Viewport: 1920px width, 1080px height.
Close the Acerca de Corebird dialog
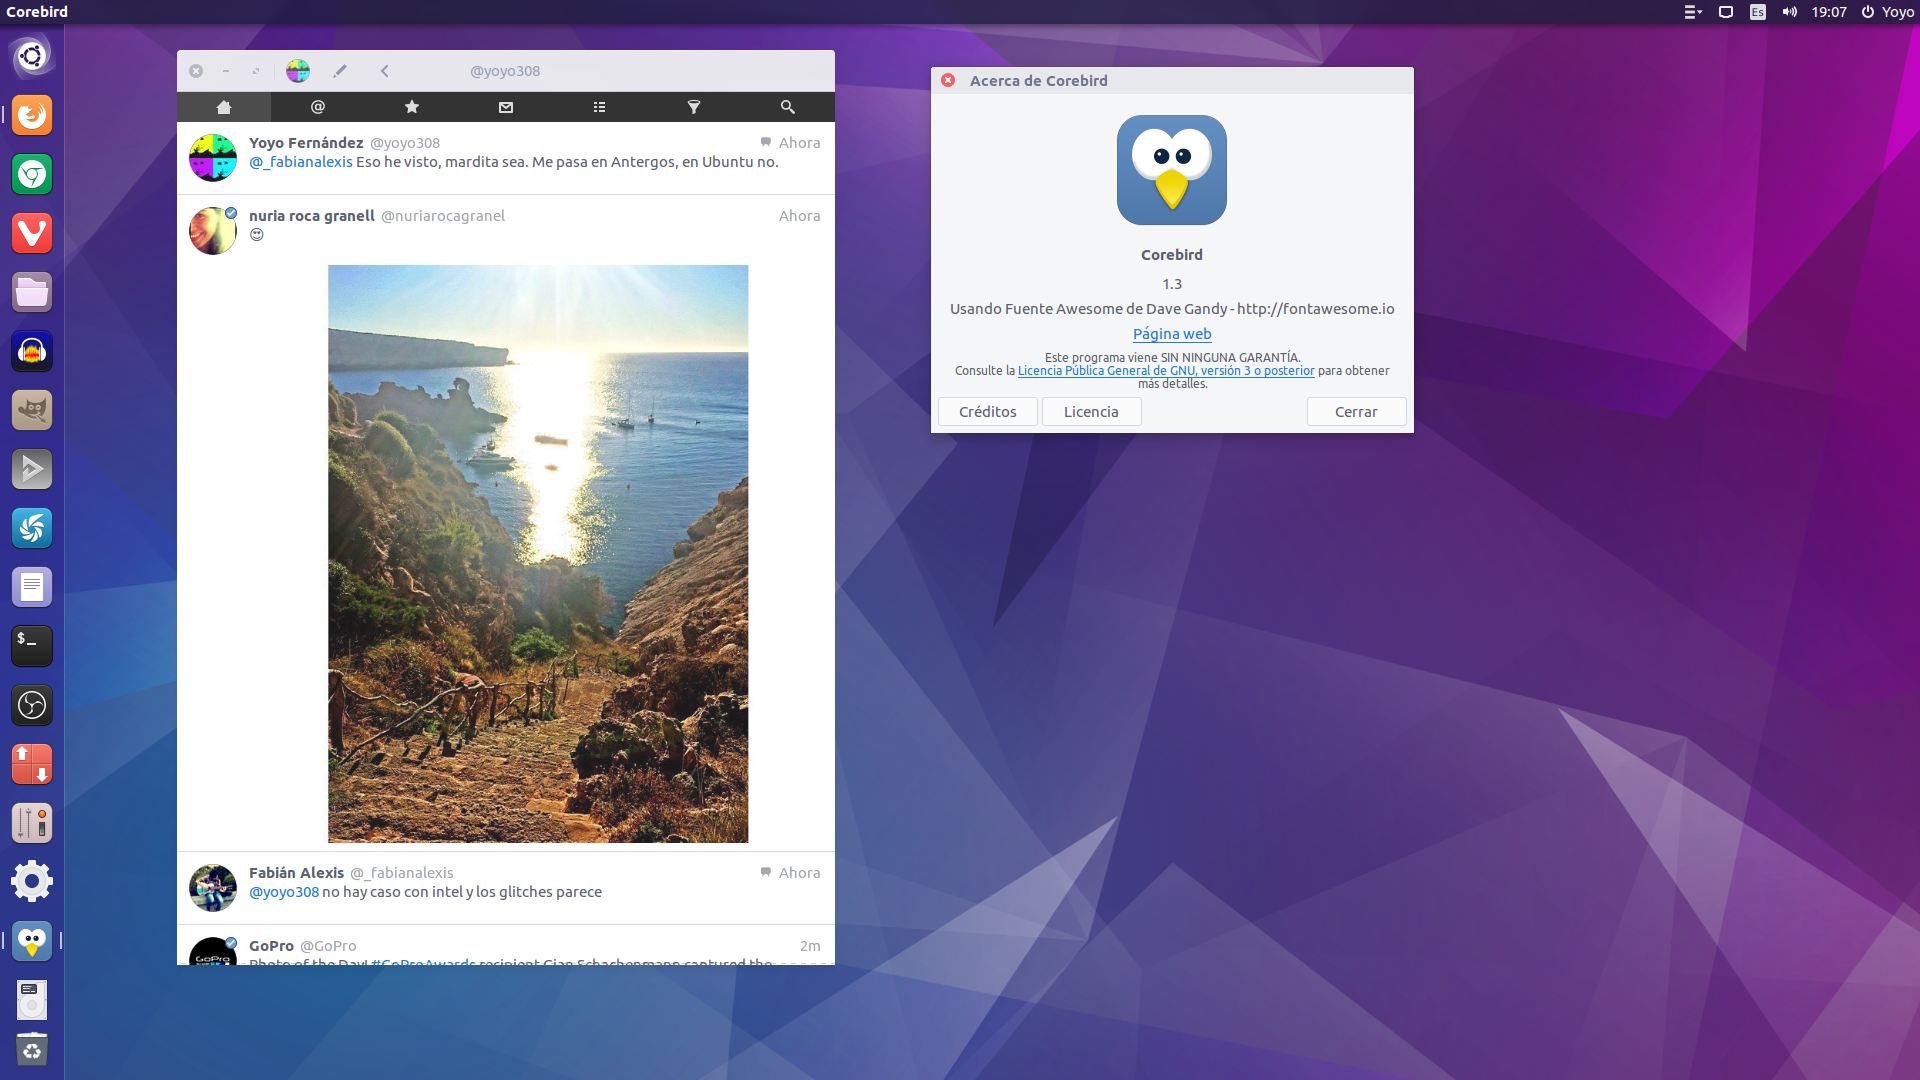point(948,80)
